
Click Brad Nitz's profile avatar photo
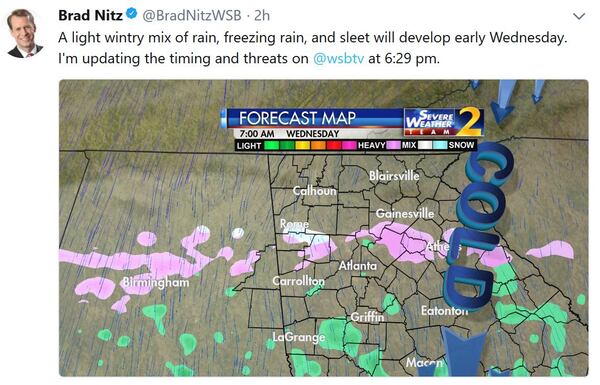(x=24, y=34)
